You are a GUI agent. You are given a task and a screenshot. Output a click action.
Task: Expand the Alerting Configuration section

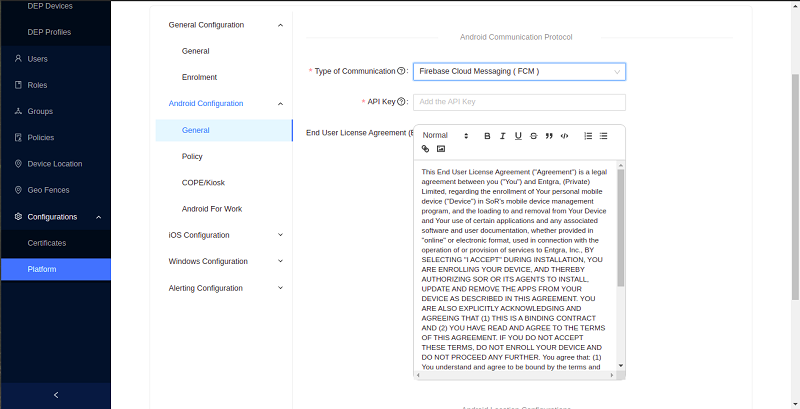click(224, 288)
